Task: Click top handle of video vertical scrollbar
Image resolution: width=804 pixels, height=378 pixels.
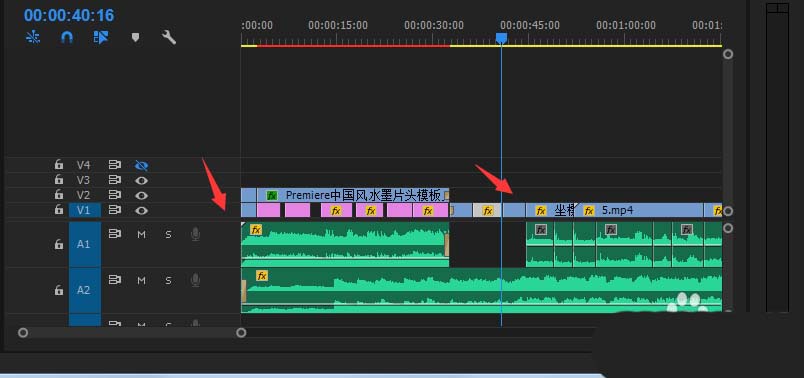Action: point(728,54)
